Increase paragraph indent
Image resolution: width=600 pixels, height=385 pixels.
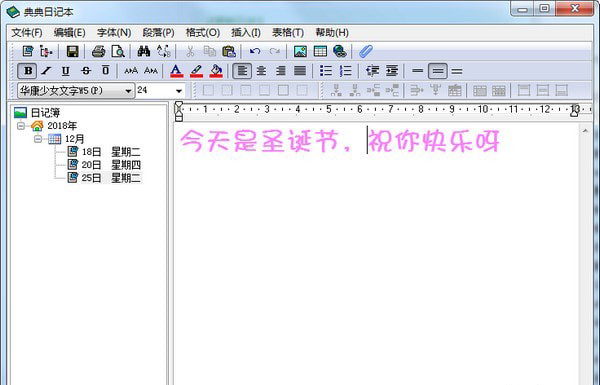[x=392, y=71]
